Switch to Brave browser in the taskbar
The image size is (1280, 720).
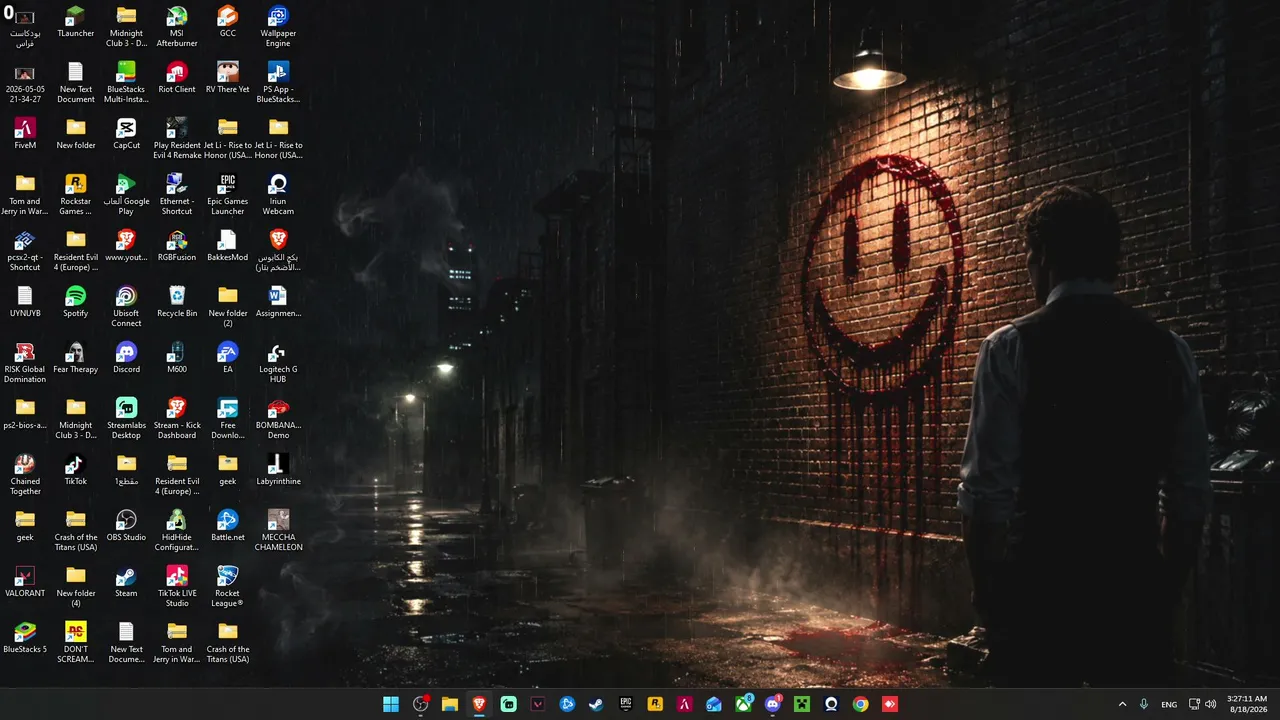click(479, 704)
